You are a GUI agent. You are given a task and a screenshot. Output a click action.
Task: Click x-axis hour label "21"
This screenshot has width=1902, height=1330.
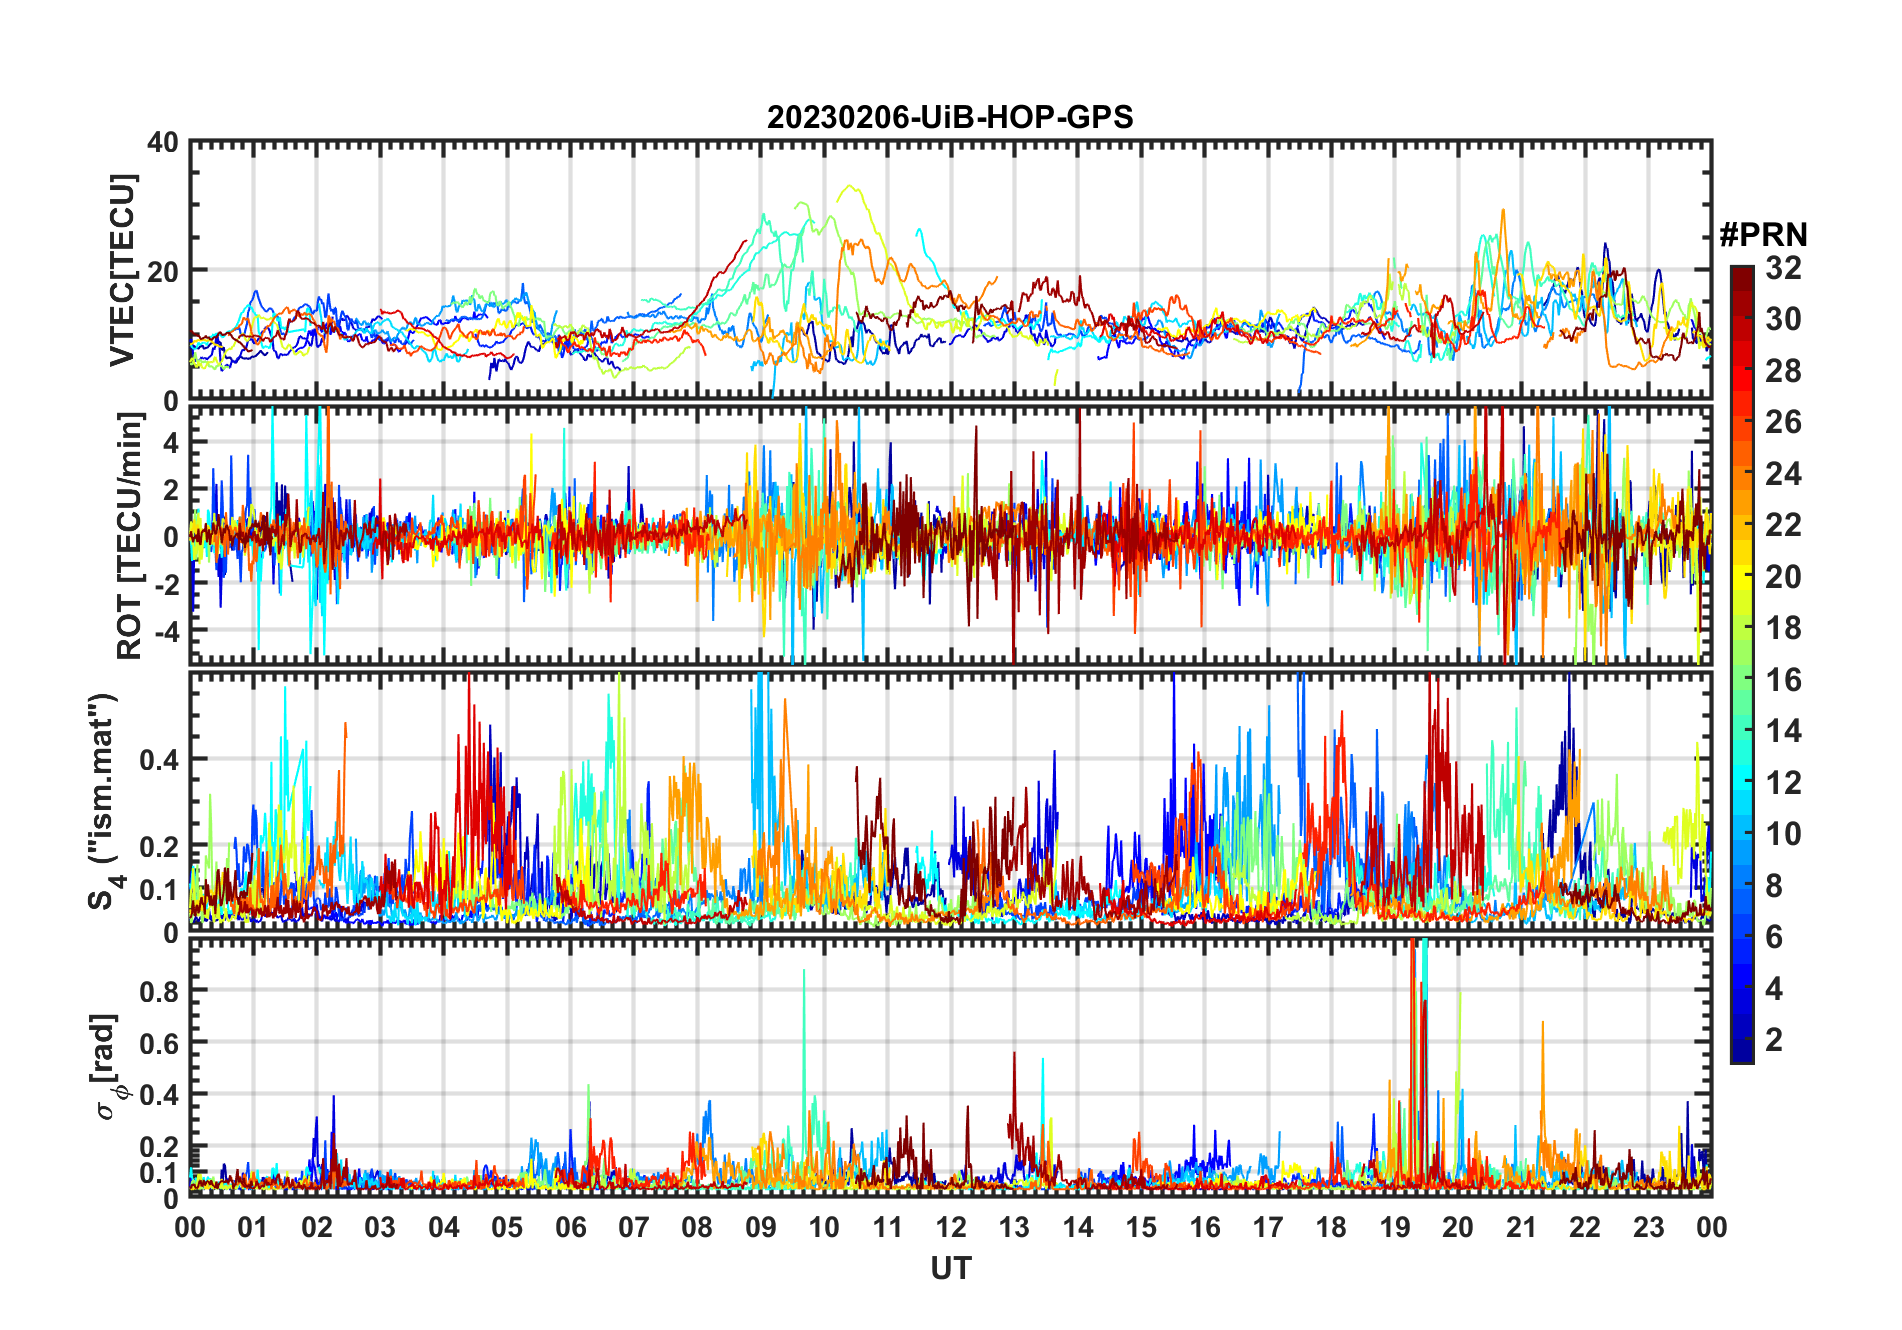point(1522,1228)
